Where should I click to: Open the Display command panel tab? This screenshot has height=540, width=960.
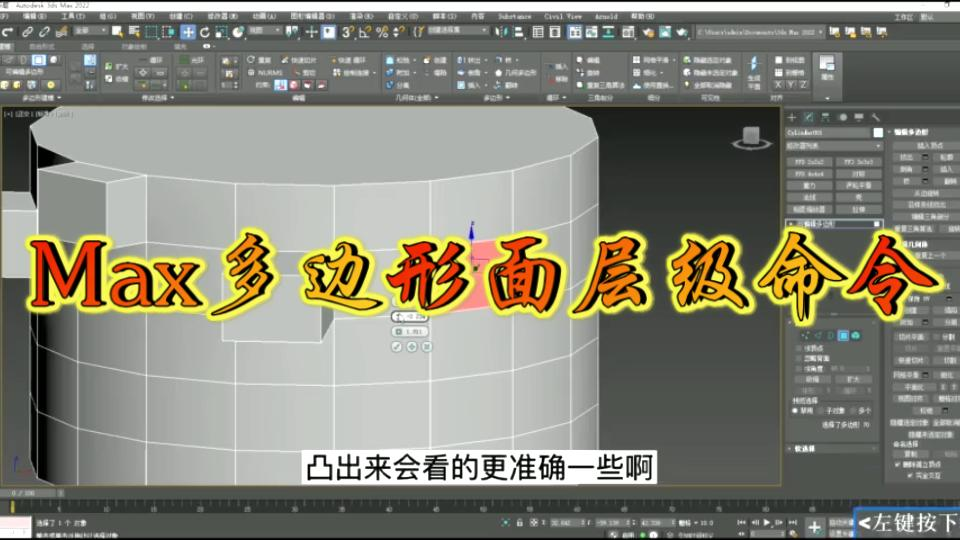859,117
